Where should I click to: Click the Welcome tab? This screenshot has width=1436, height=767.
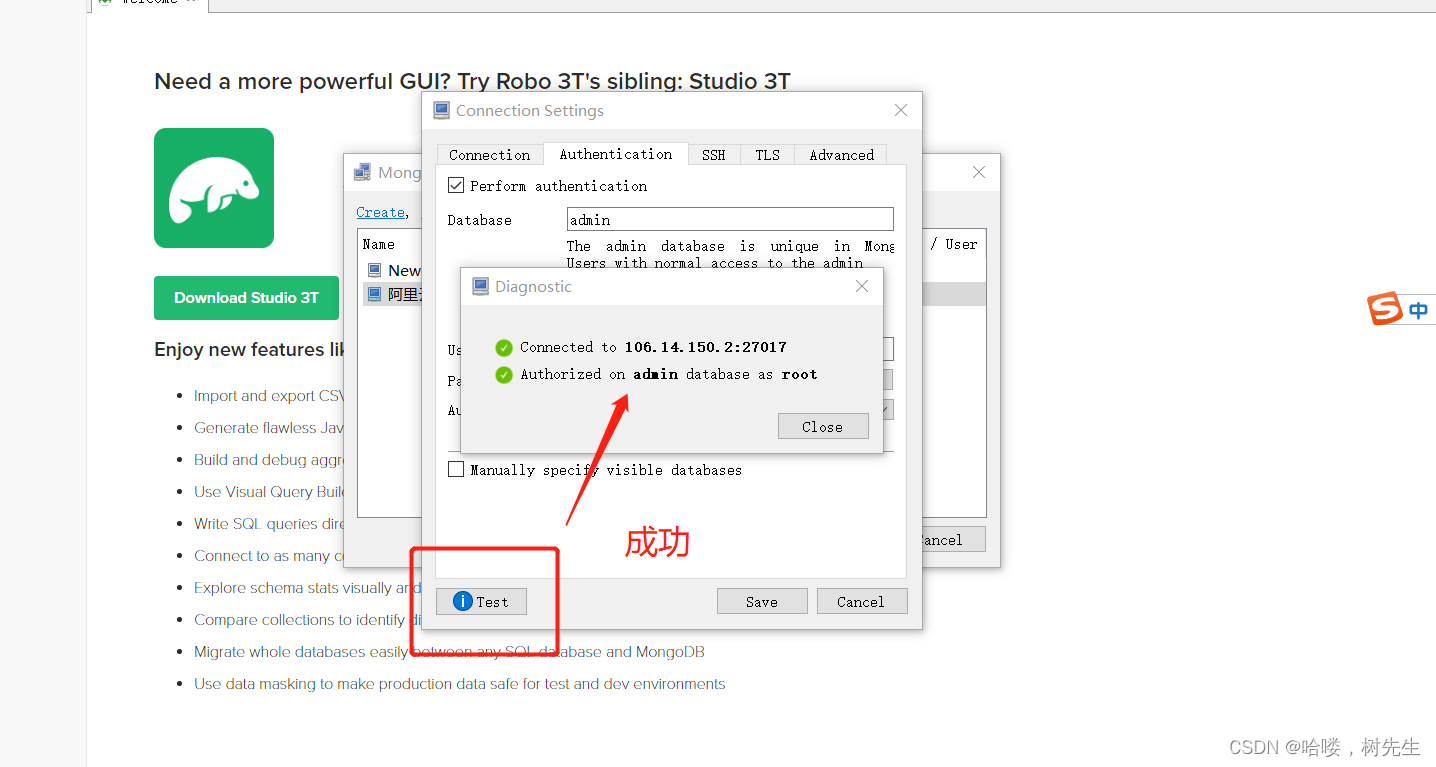tap(150, 3)
